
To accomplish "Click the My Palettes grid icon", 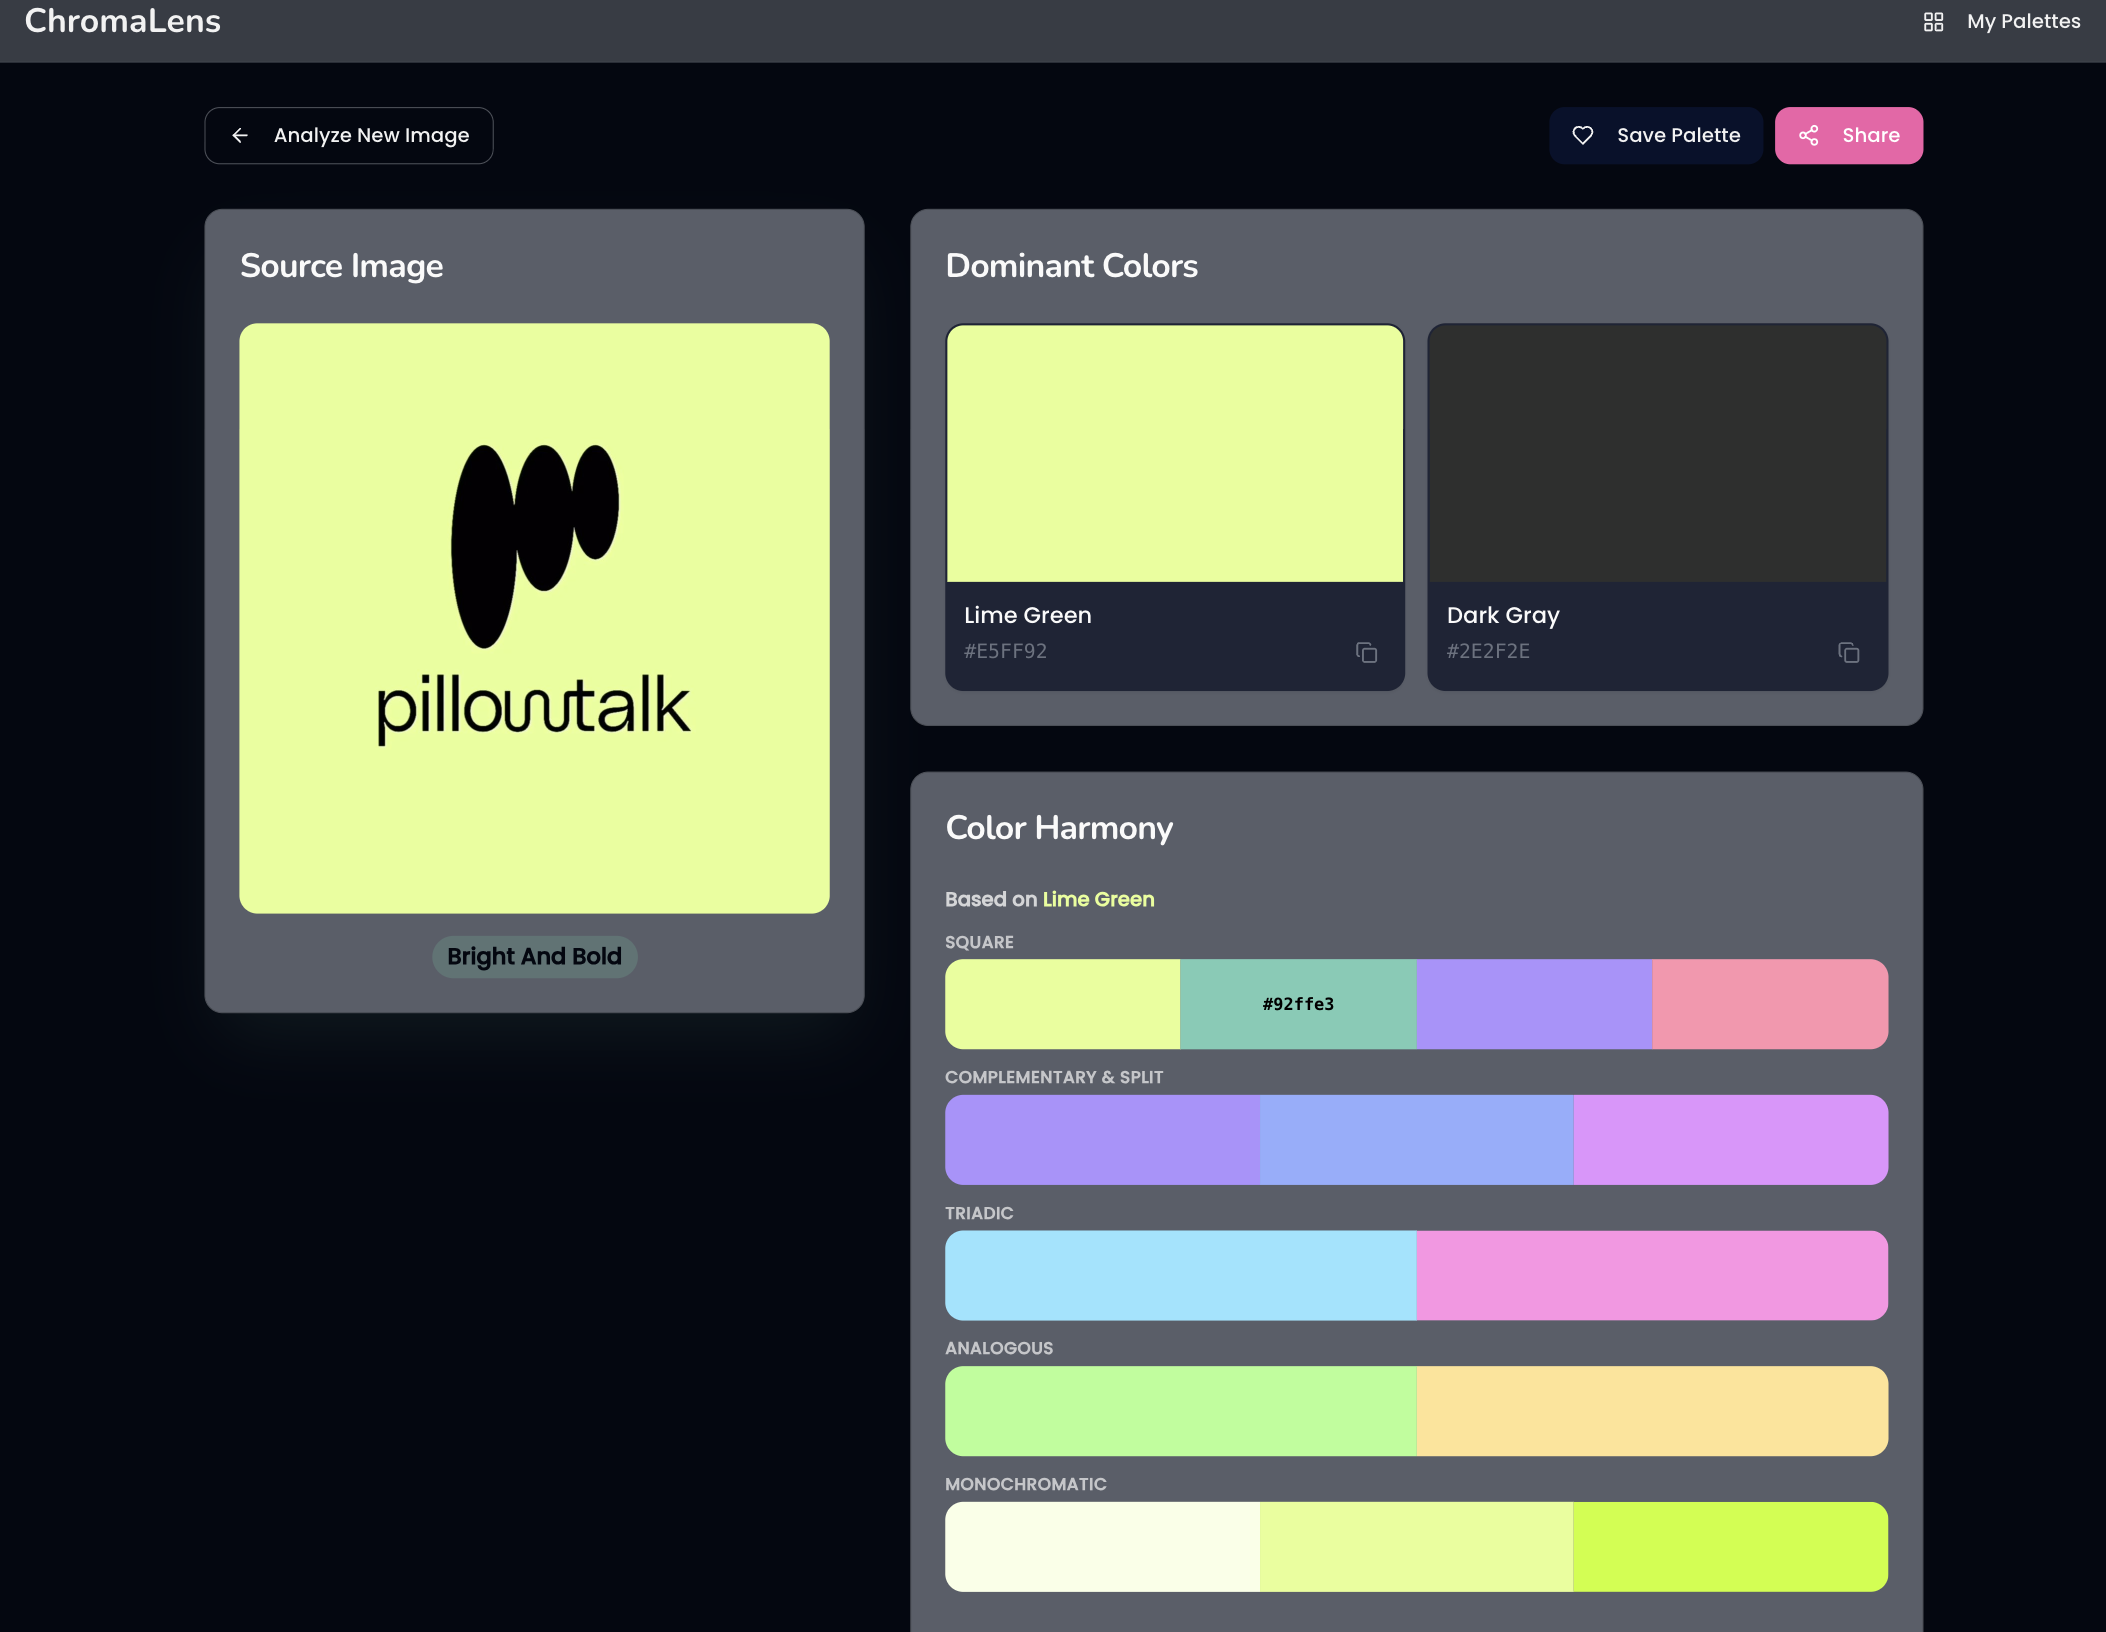I will [1933, 22].
